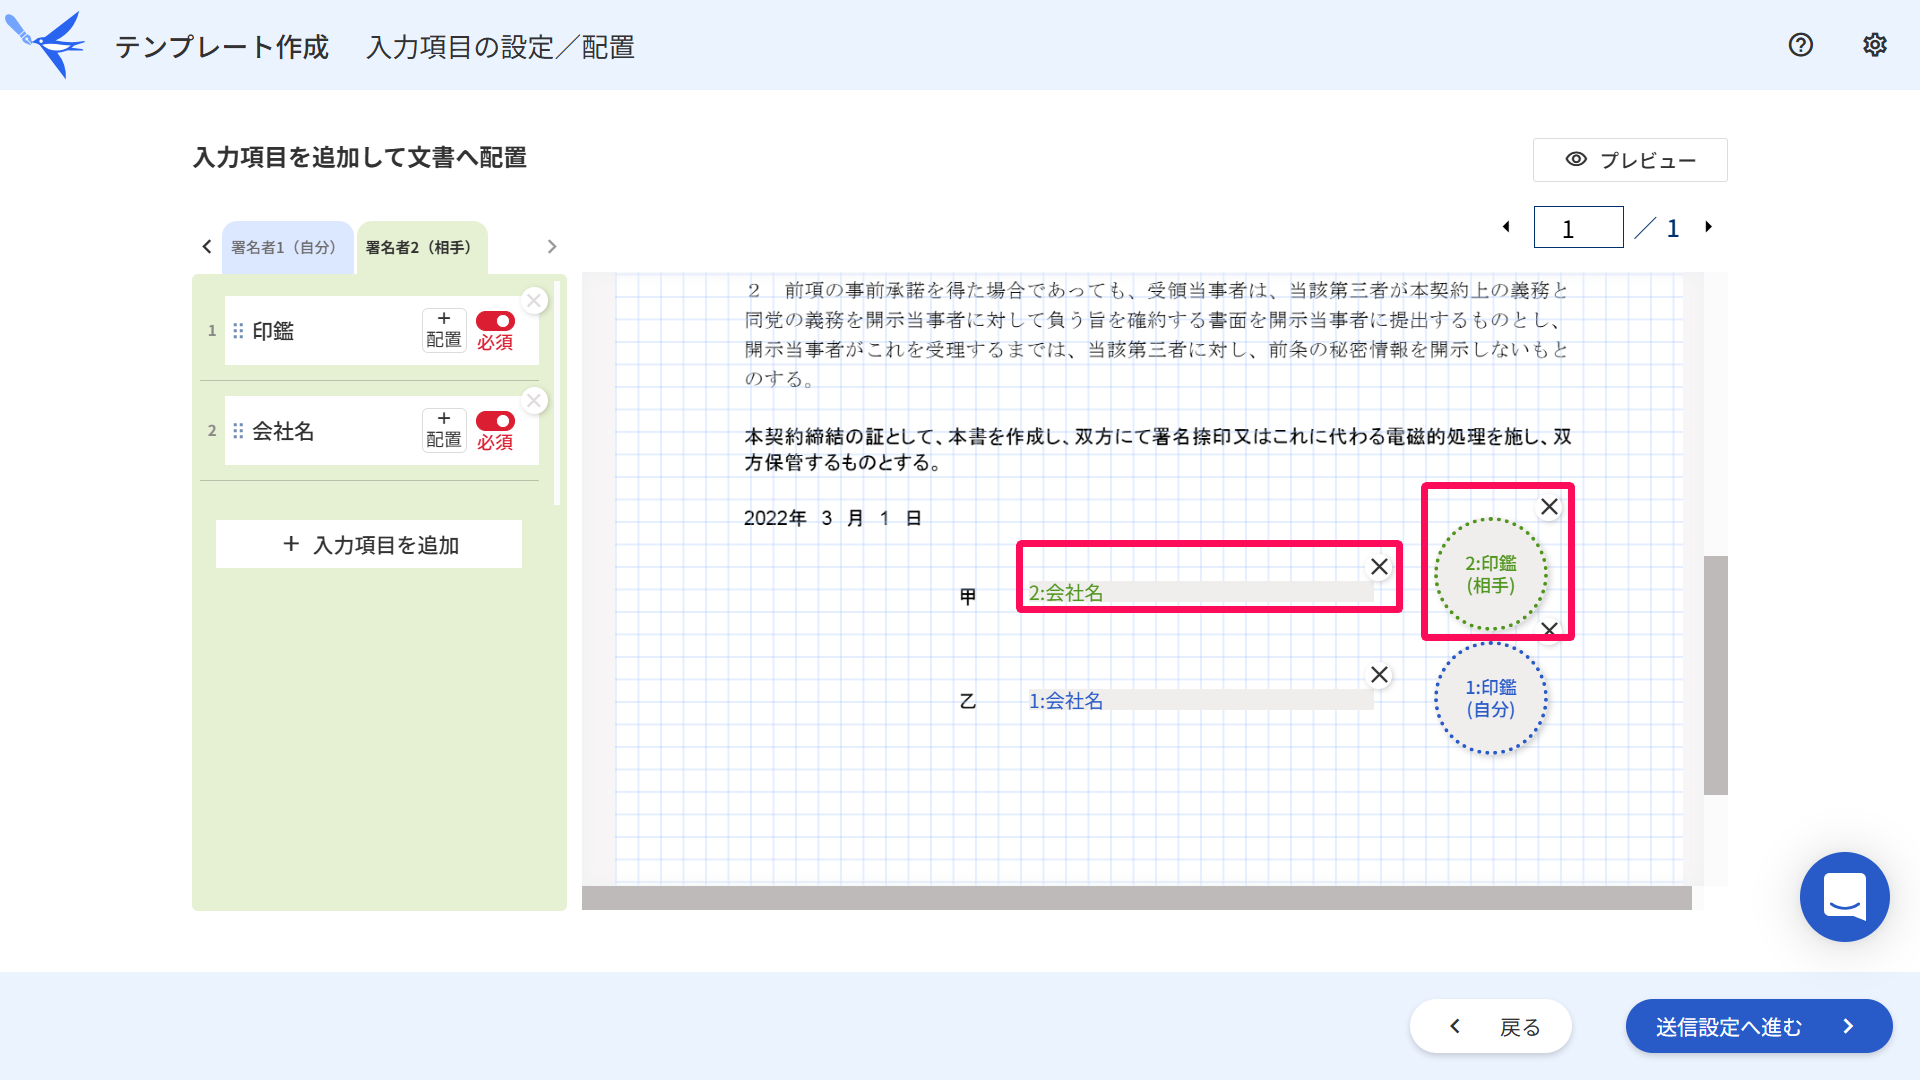
Task: Remove the 会社名 item from list
Action: pos(534,400)
